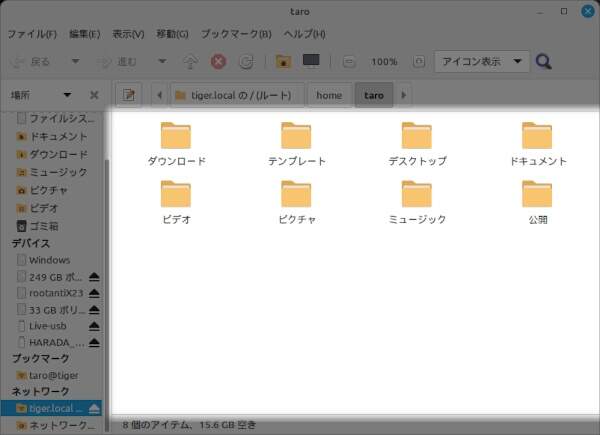This screenshot has height=435, width=600.
Task: Open the home folder icon in toolbar
Action: 284,62
